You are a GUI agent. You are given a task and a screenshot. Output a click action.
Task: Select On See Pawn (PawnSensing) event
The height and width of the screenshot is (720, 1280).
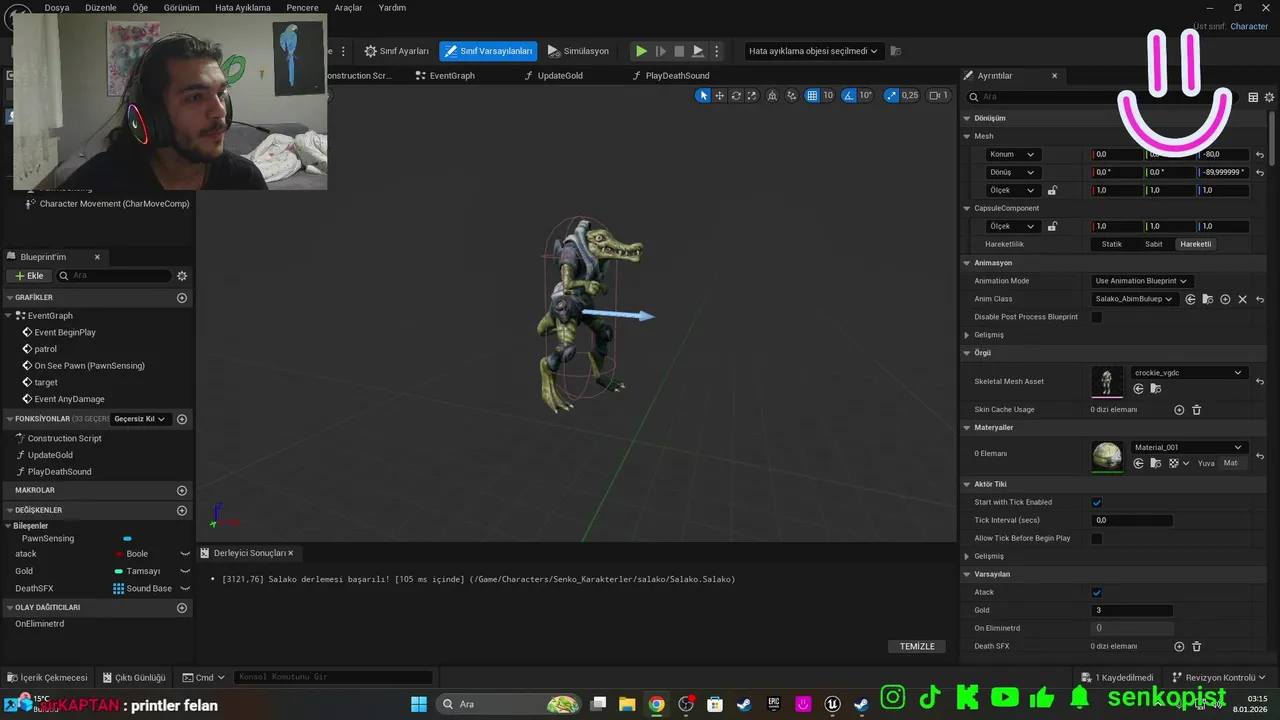point(89,366)
